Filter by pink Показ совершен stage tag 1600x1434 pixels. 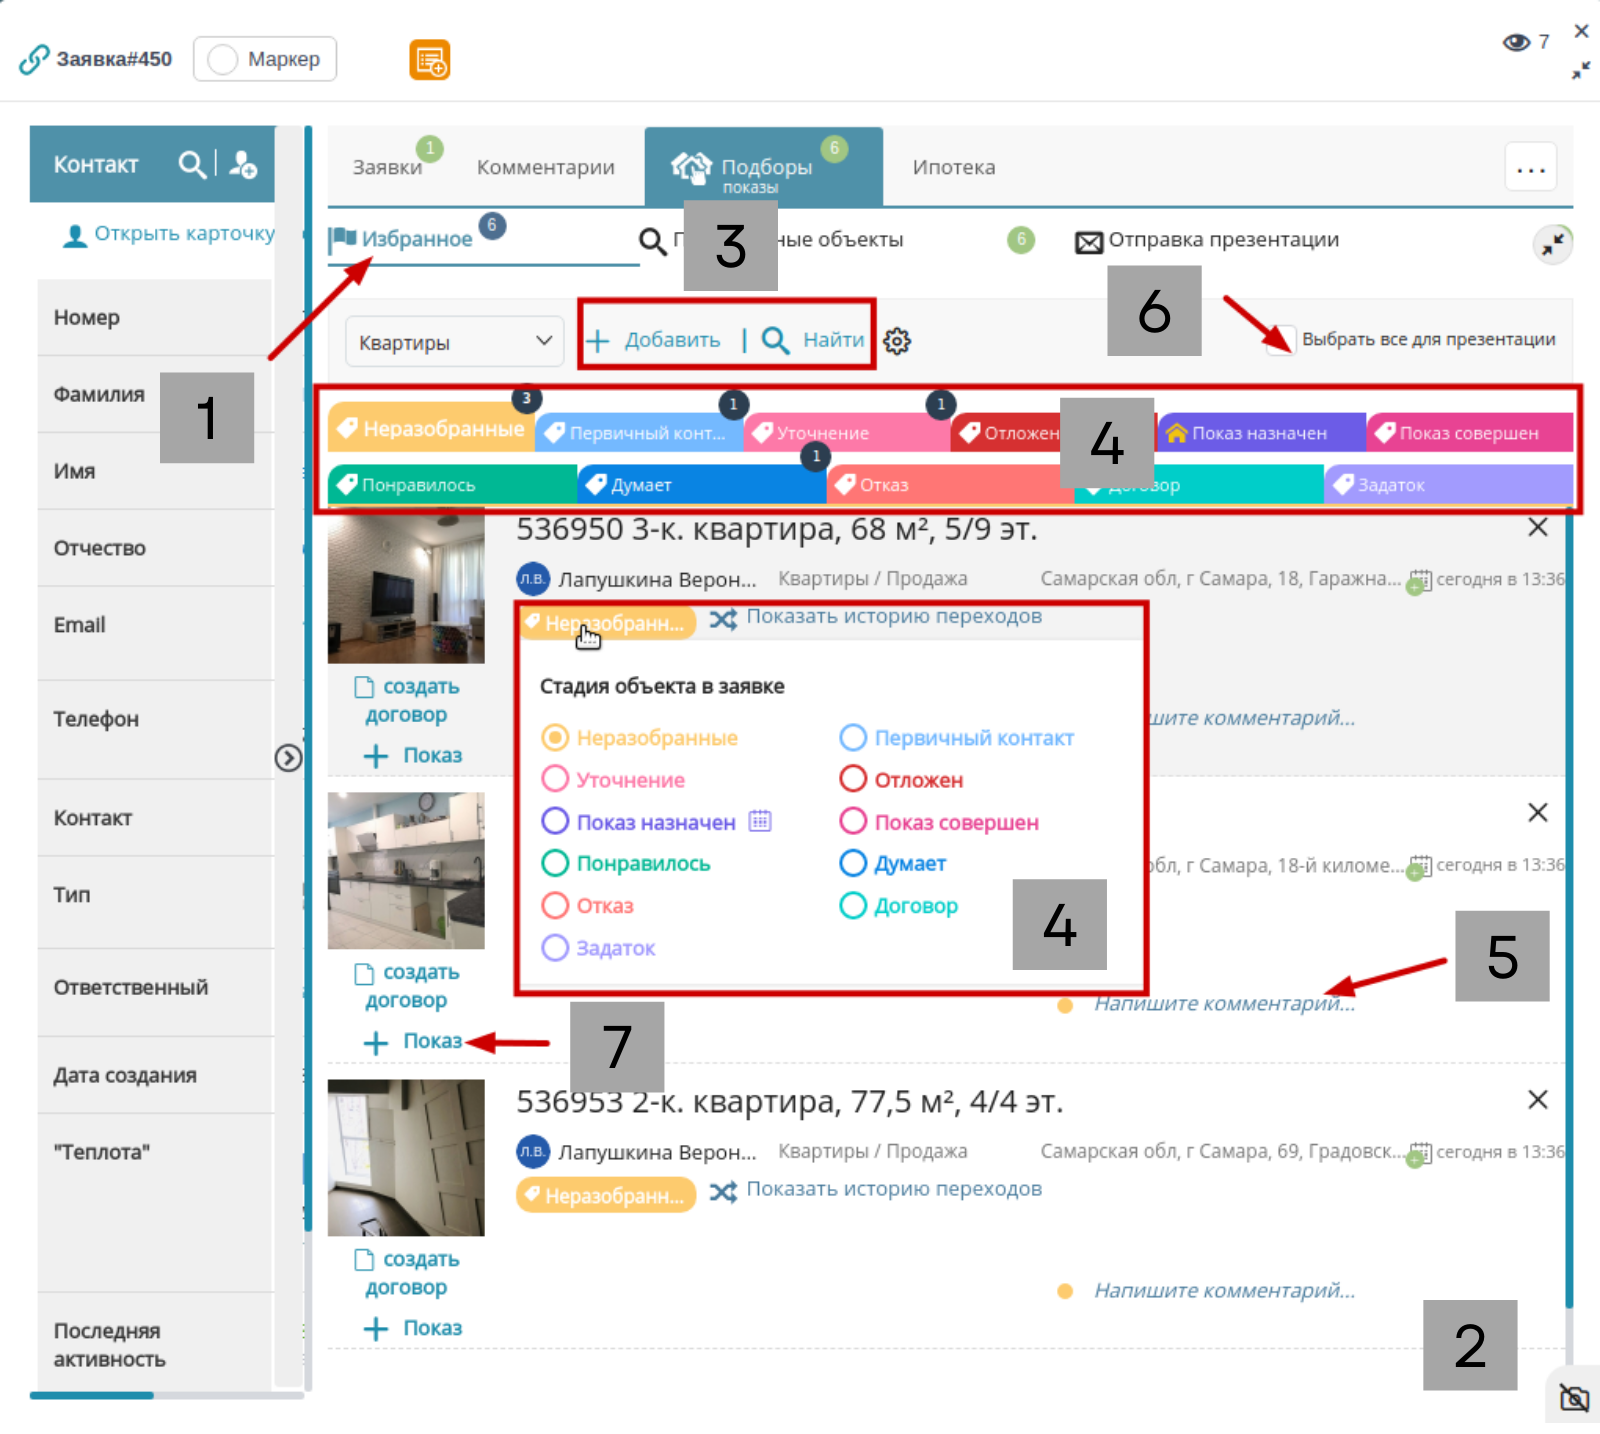[1470, 433]
